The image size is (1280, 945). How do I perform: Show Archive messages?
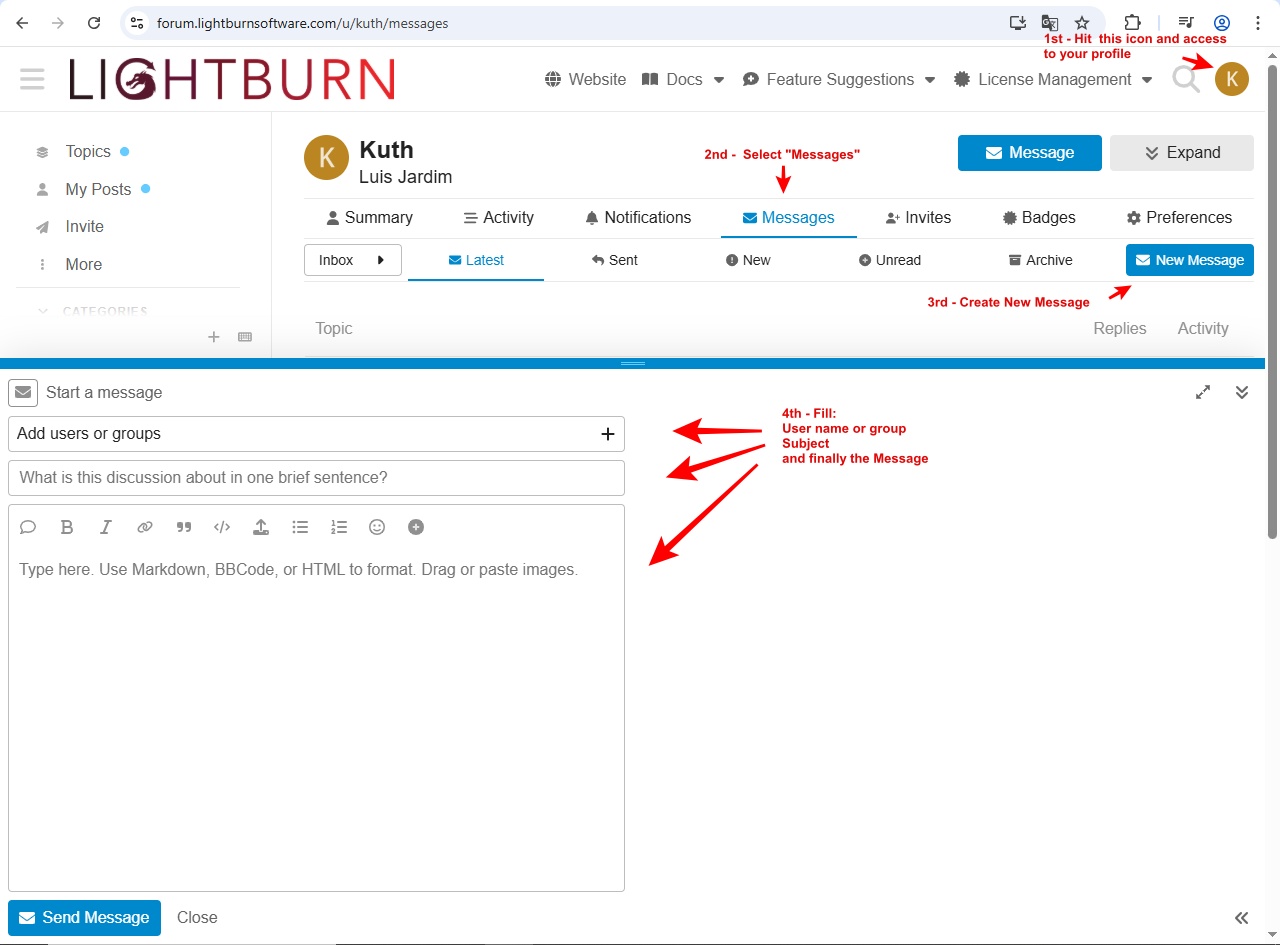tap(1040, 260)
